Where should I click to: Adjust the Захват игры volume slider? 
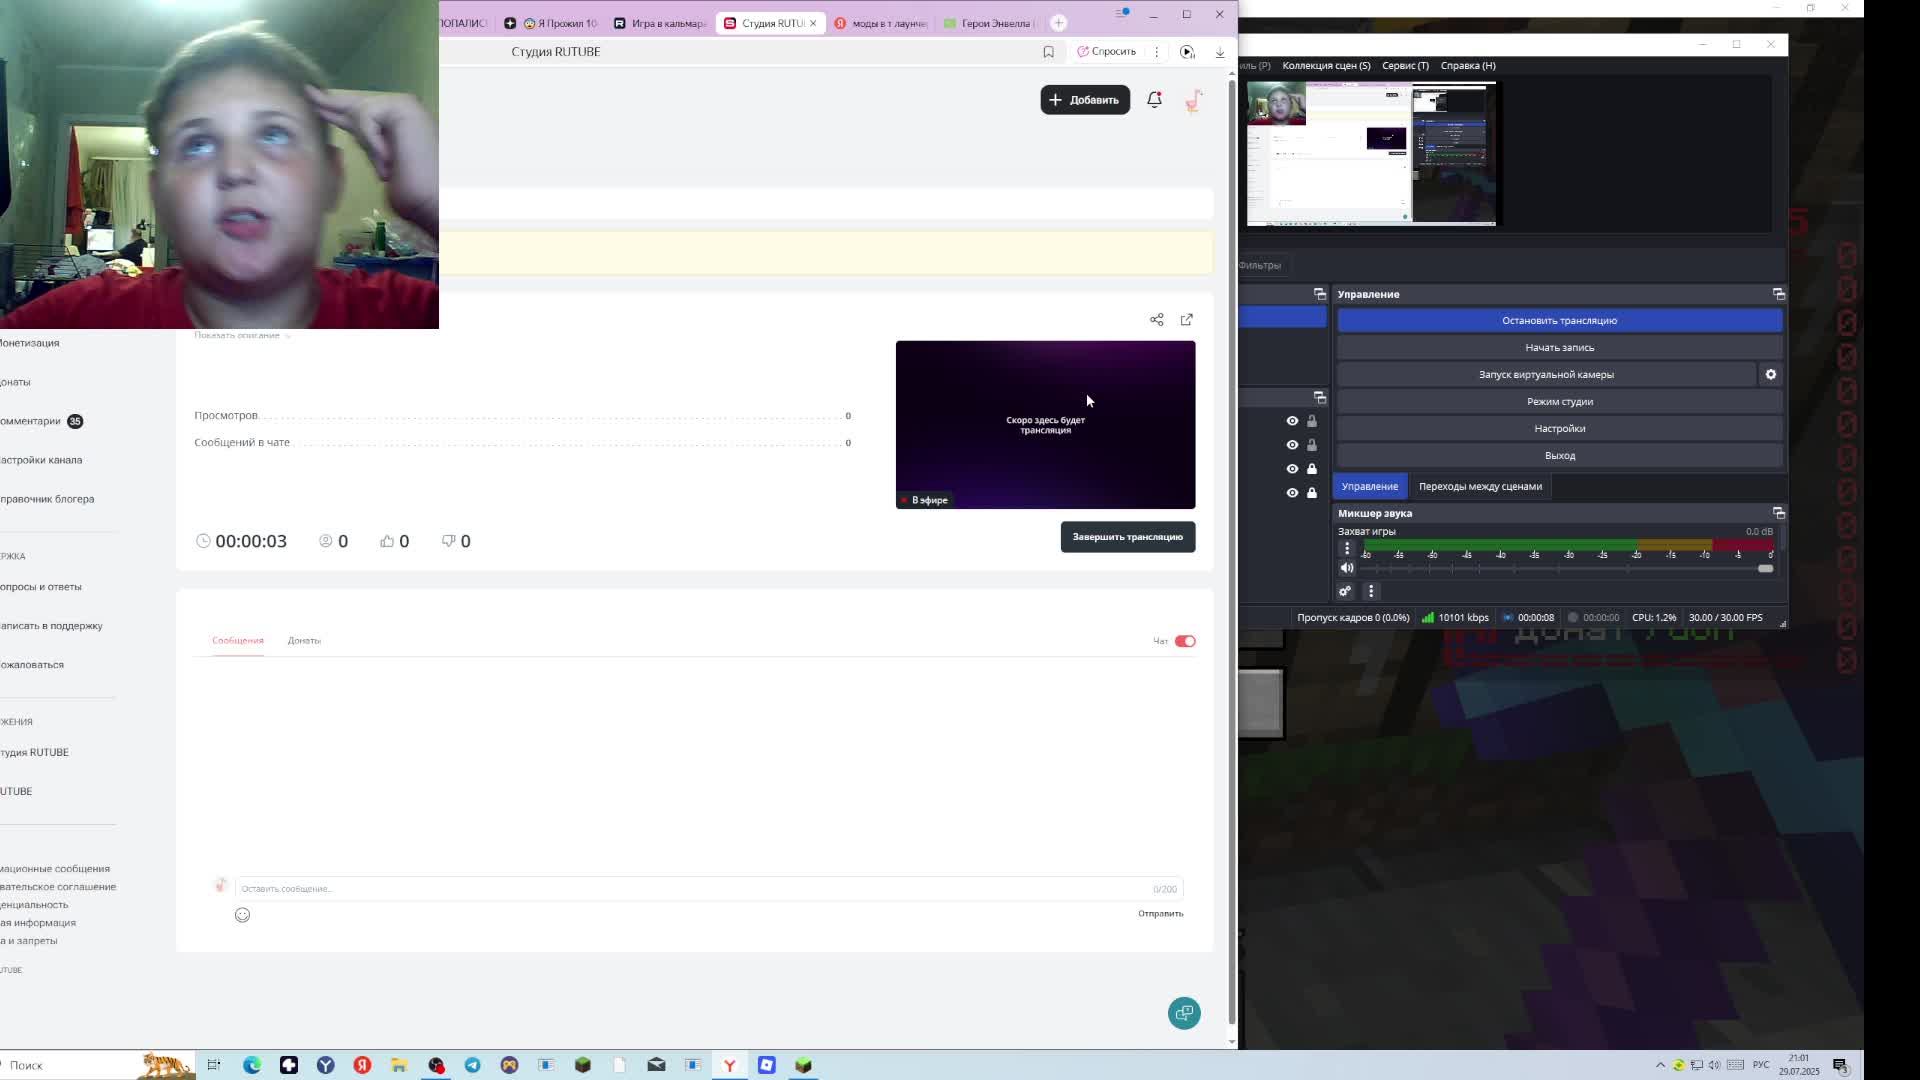[x=1764, y=568]
